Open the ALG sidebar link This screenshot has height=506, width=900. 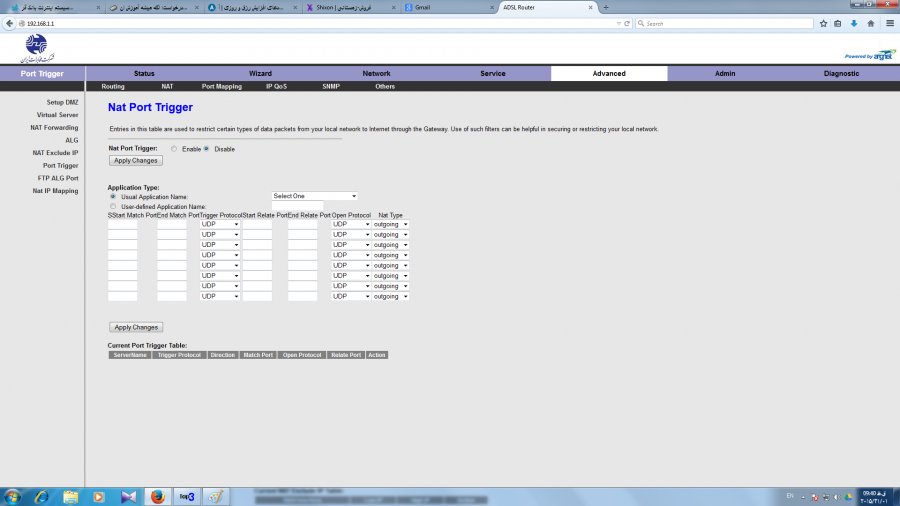(72, 140)
